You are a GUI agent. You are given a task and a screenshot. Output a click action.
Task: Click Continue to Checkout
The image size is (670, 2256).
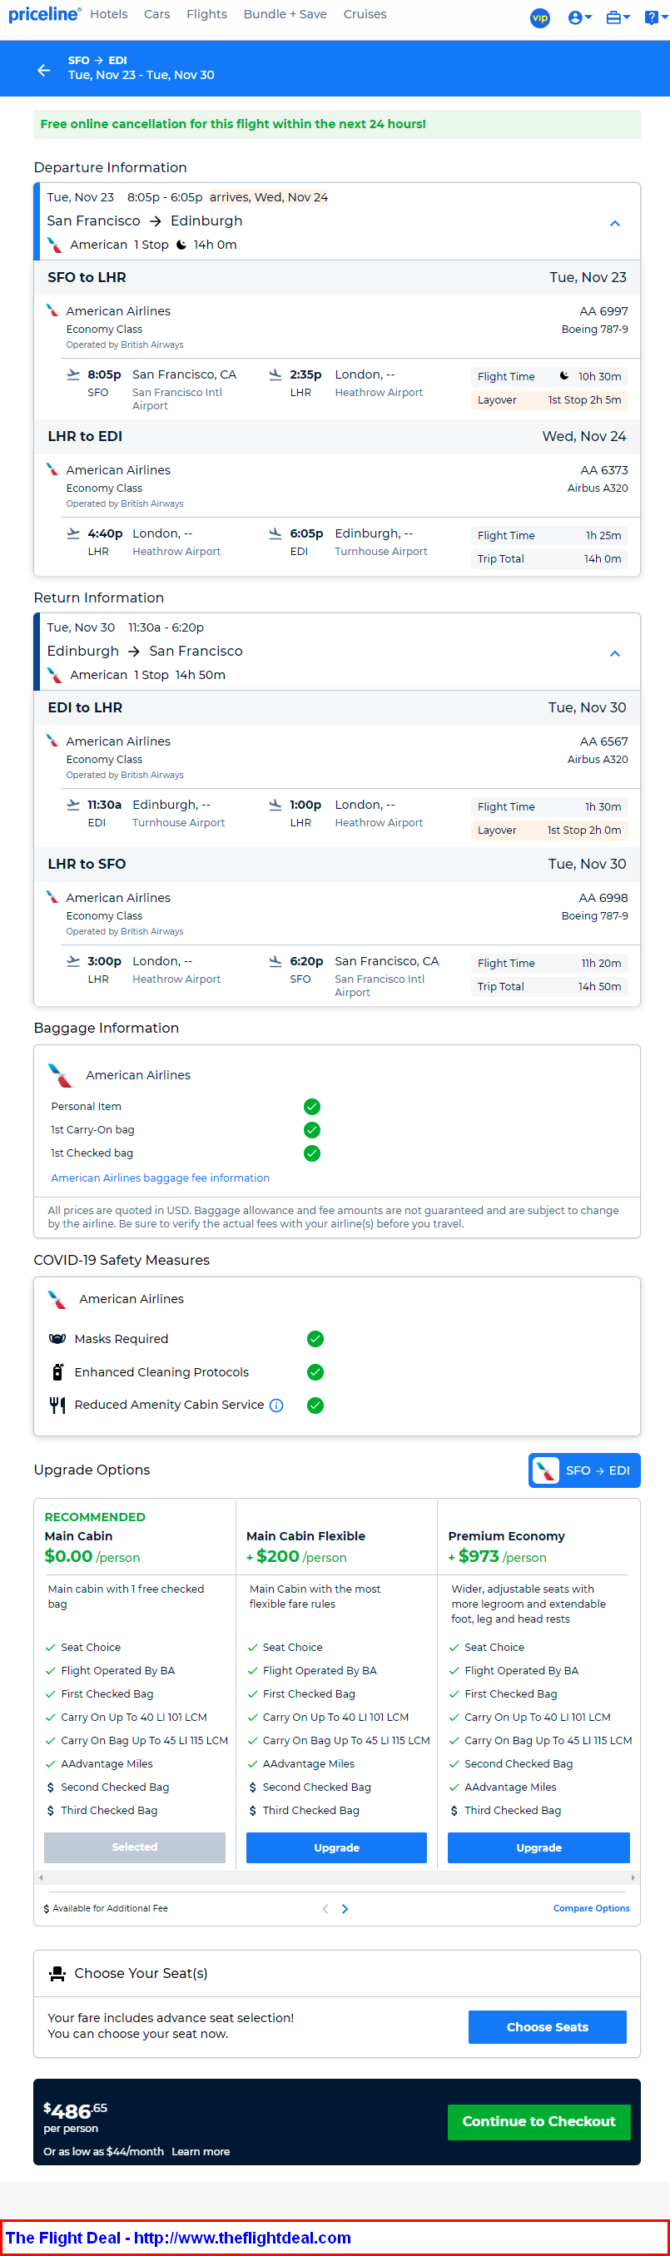click(539, 2121)
